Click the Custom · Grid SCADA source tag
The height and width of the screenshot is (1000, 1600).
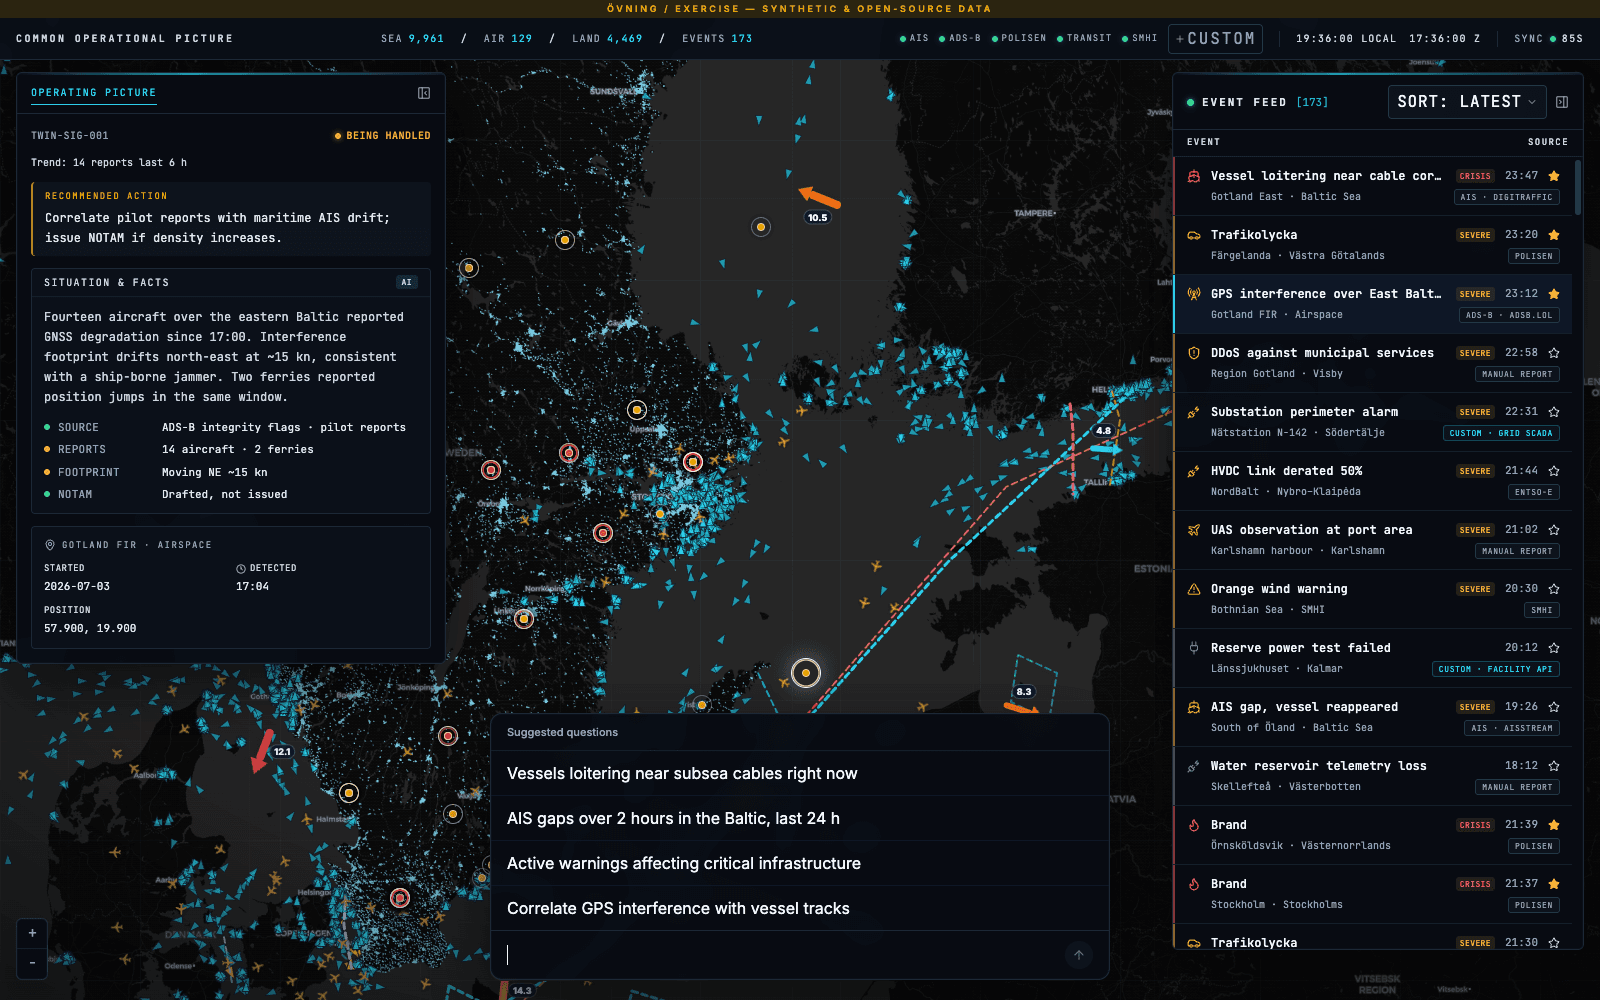point(1501,433)
